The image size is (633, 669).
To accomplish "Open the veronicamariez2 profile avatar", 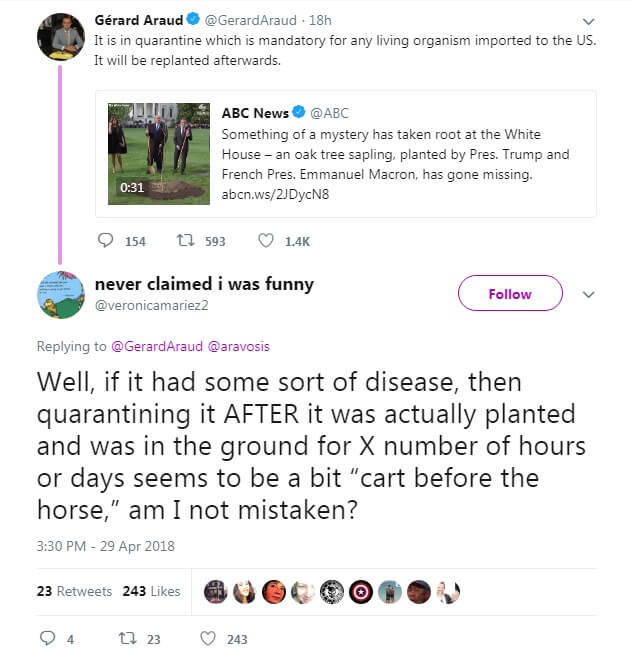I will coord(60,294).
